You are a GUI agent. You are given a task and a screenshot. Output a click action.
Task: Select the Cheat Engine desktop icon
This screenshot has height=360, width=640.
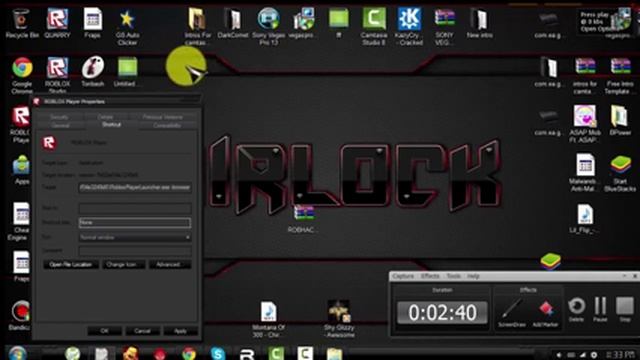pyautogui.click(x=20, y=221)
